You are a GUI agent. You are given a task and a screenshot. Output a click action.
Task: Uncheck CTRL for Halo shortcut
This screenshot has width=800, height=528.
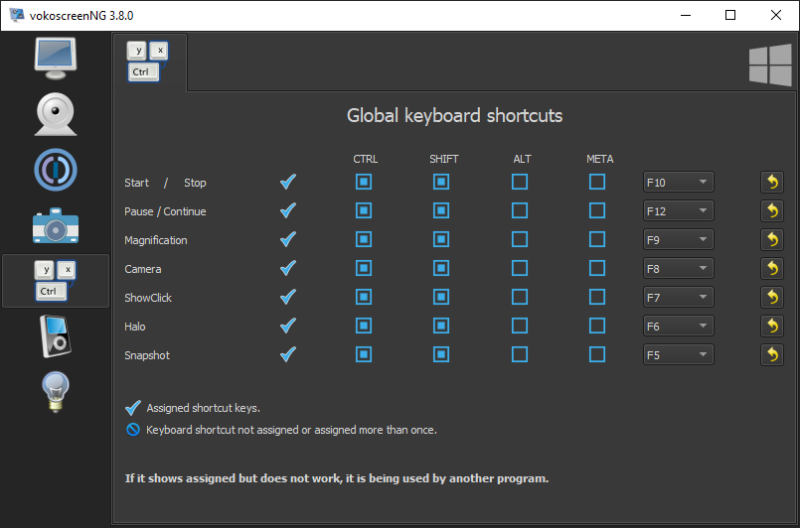click(364, 325)
